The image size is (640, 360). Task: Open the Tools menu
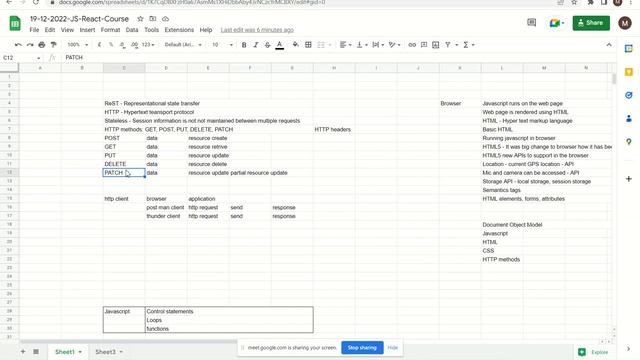point(151,30)
